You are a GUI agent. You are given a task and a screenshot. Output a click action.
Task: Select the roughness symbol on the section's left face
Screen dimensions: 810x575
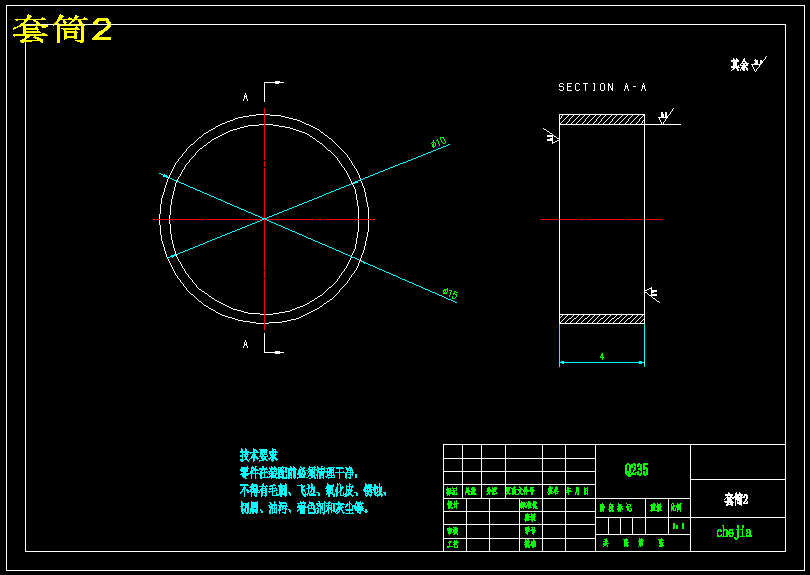click(x=551, y=136)
